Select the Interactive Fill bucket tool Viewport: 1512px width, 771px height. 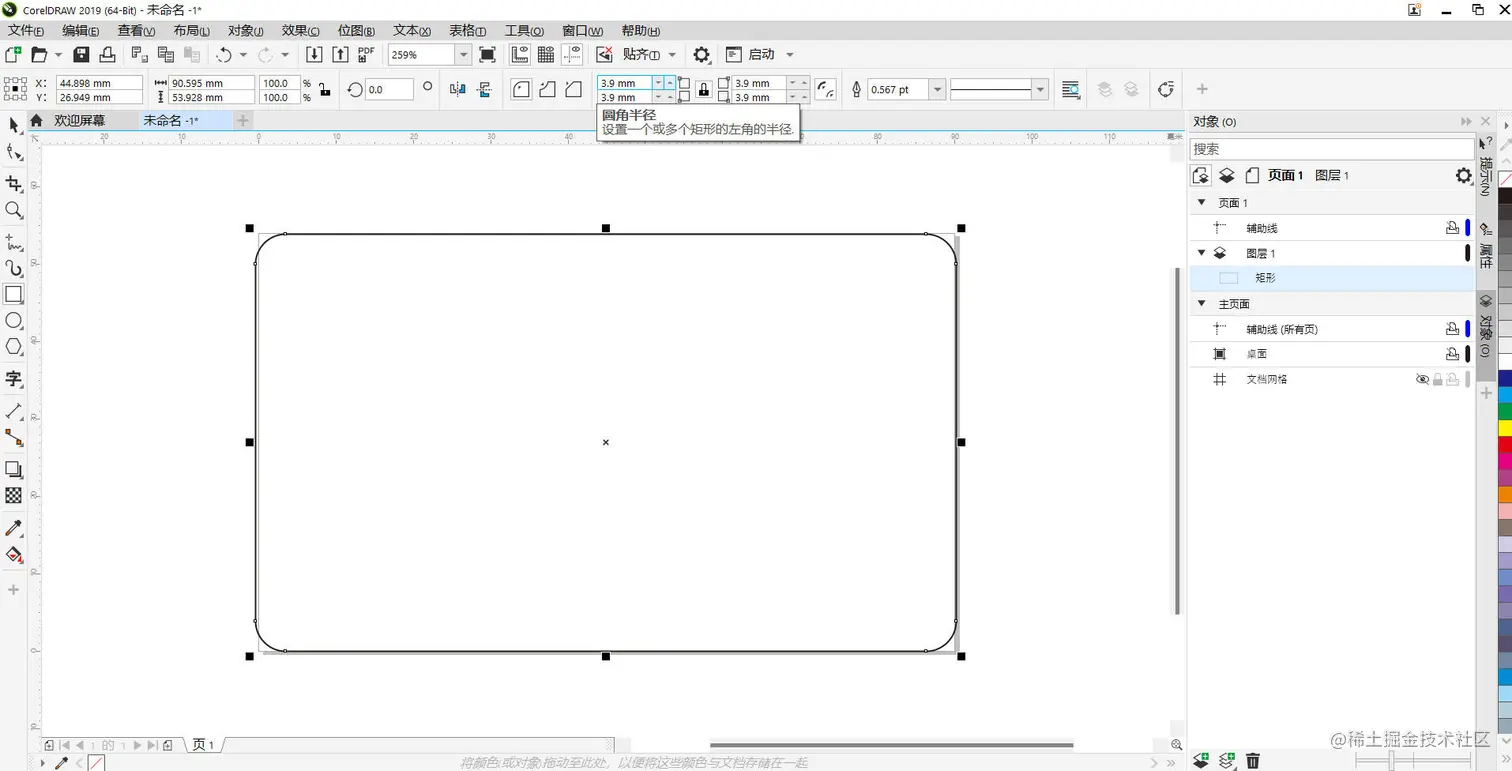click(14, 555)
